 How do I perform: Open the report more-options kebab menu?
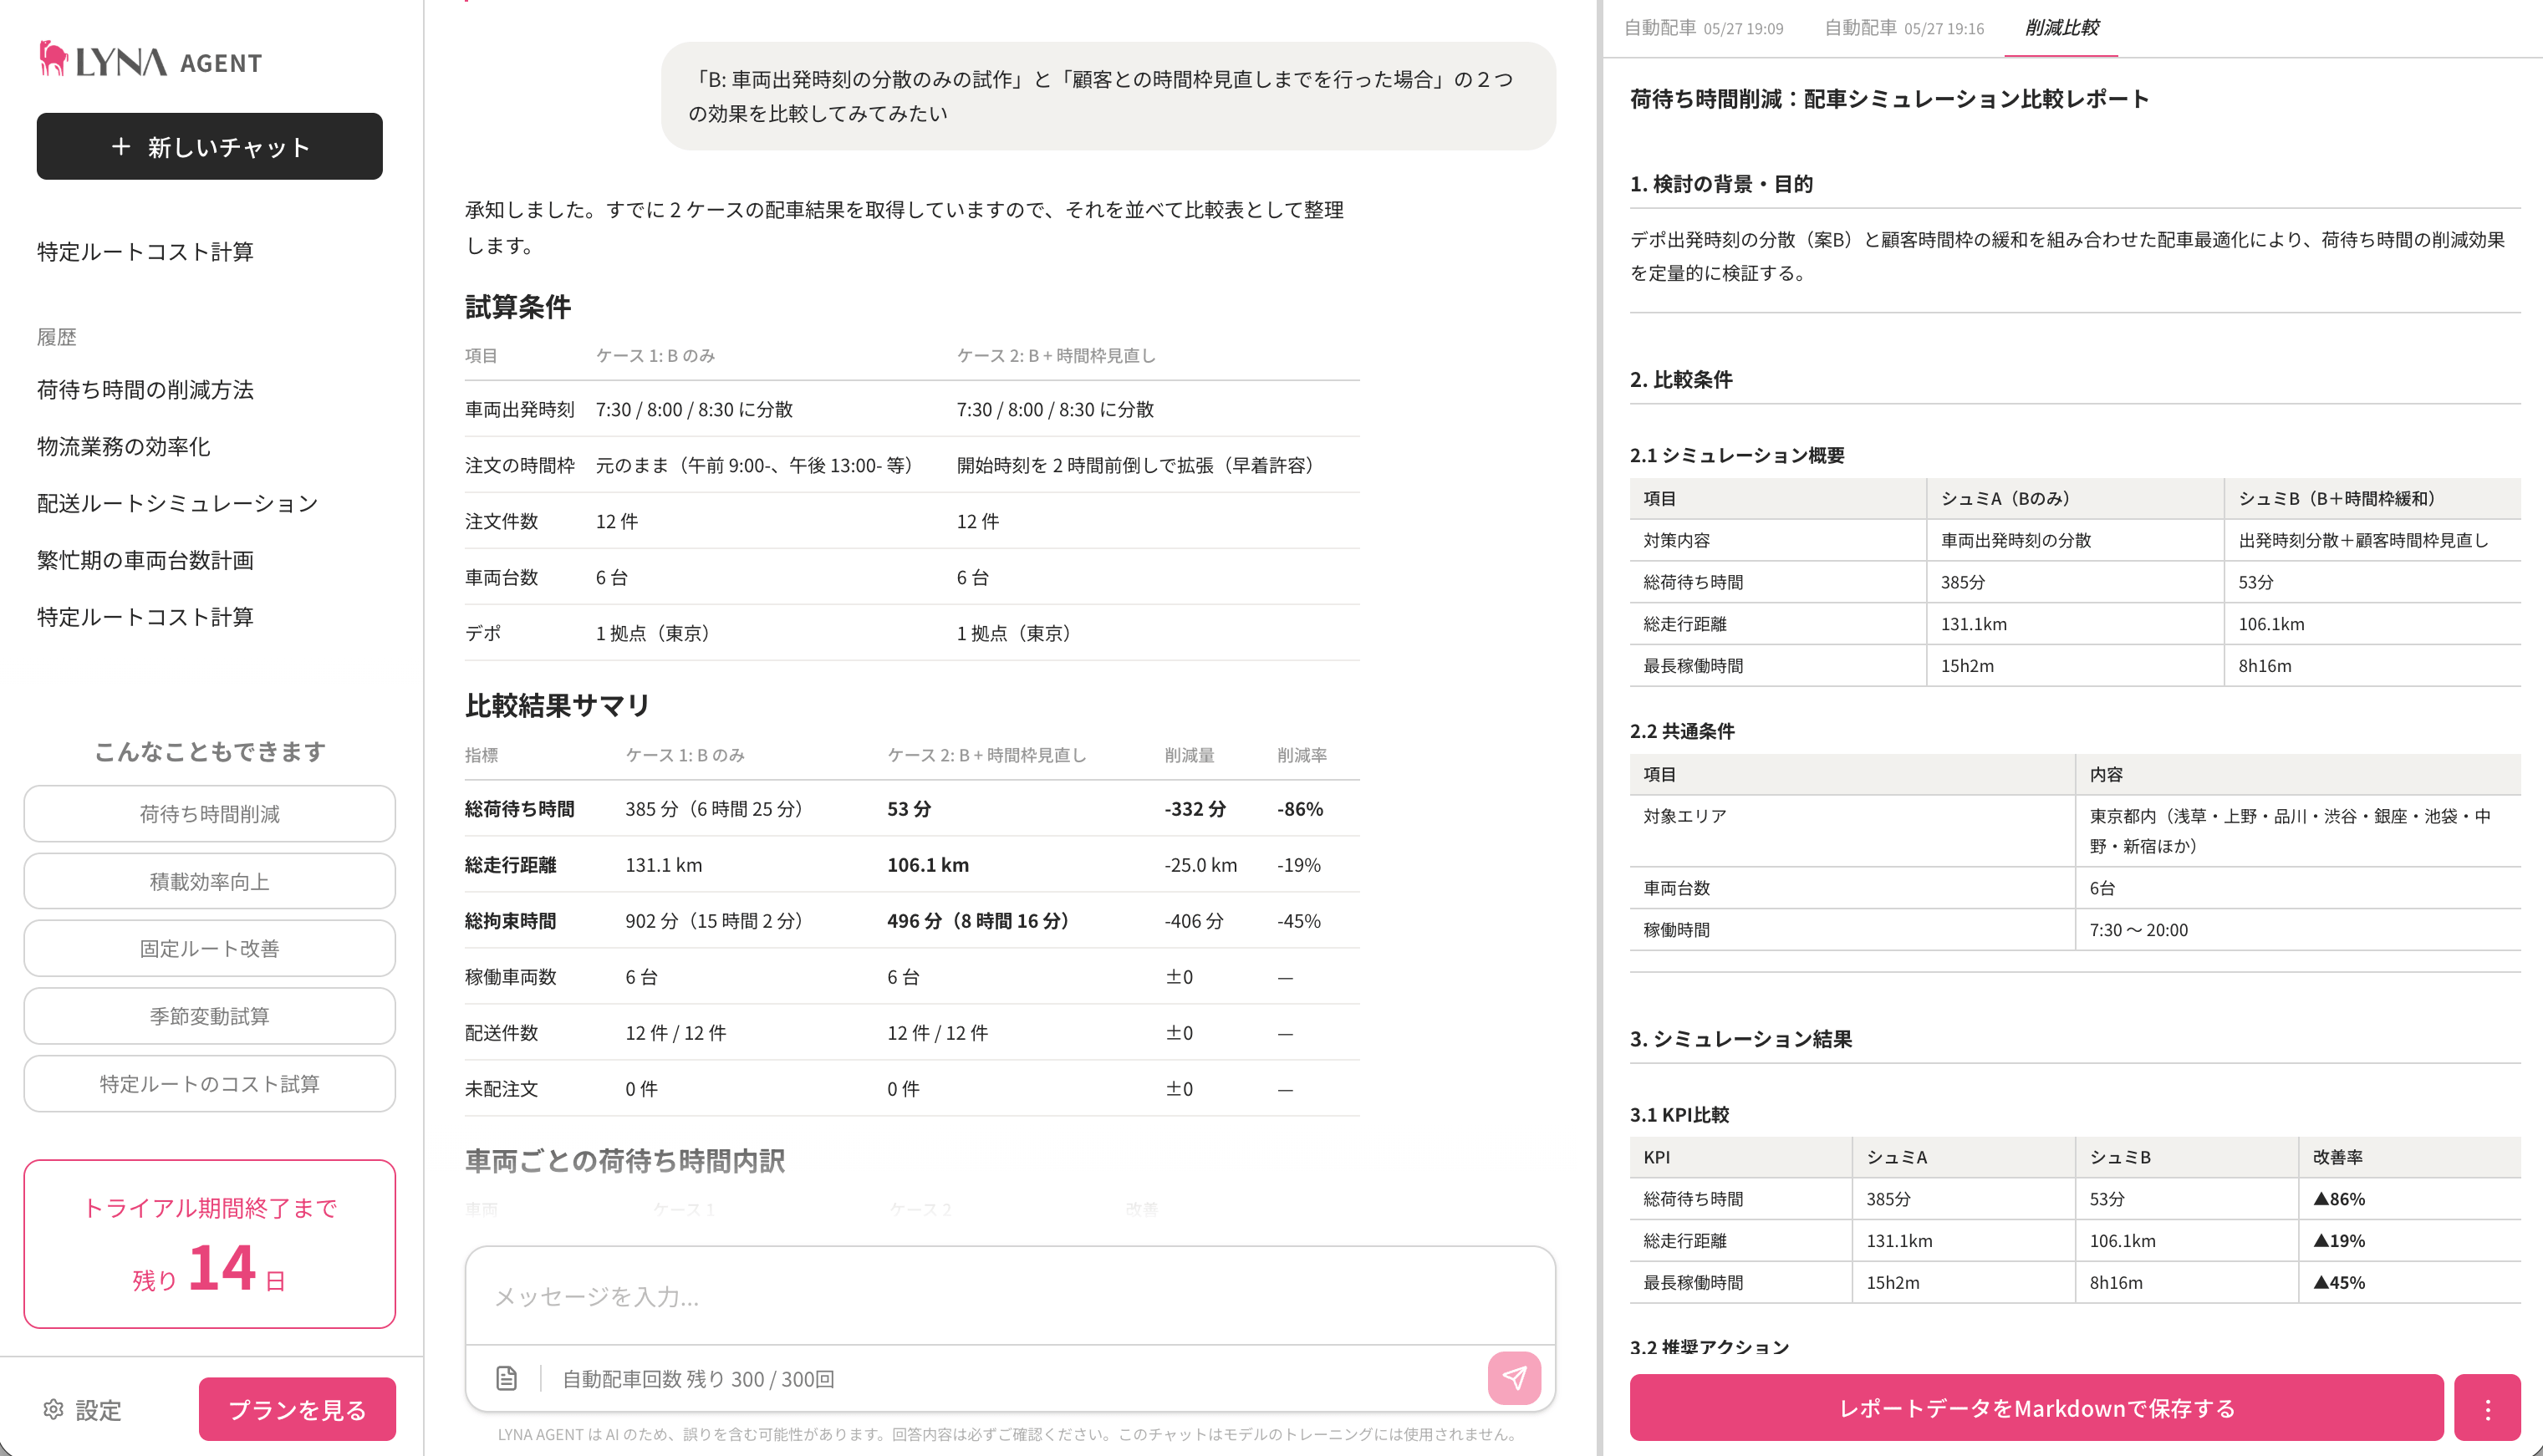[2487, 1408]
